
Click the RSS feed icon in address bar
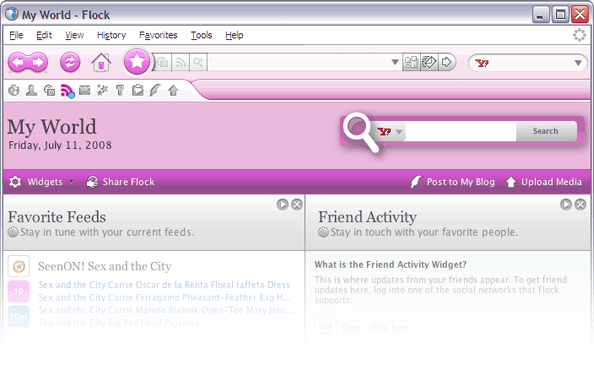[x=181, y=62]
